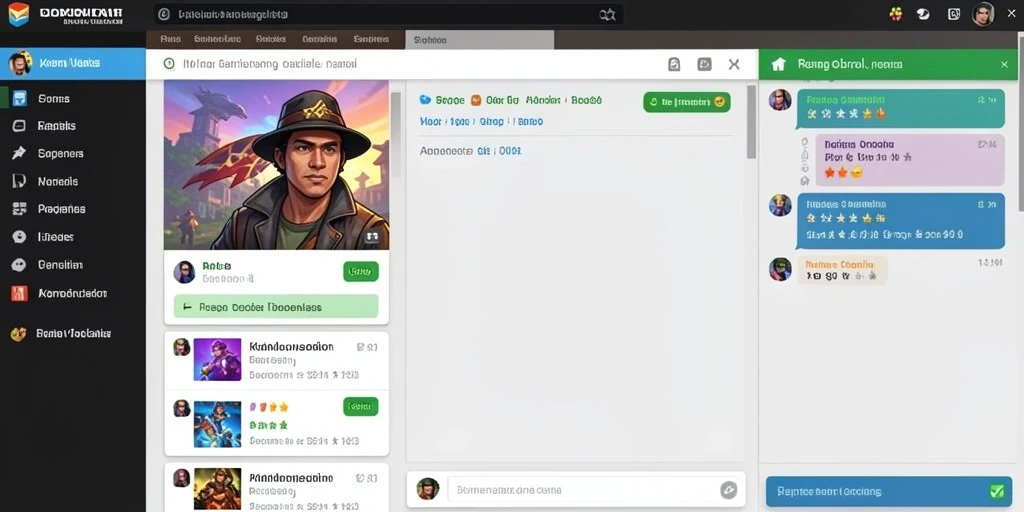This screenshot has width=1024, height=512.
Task: Click green button on blue game list item
Action: coord(360,407)
